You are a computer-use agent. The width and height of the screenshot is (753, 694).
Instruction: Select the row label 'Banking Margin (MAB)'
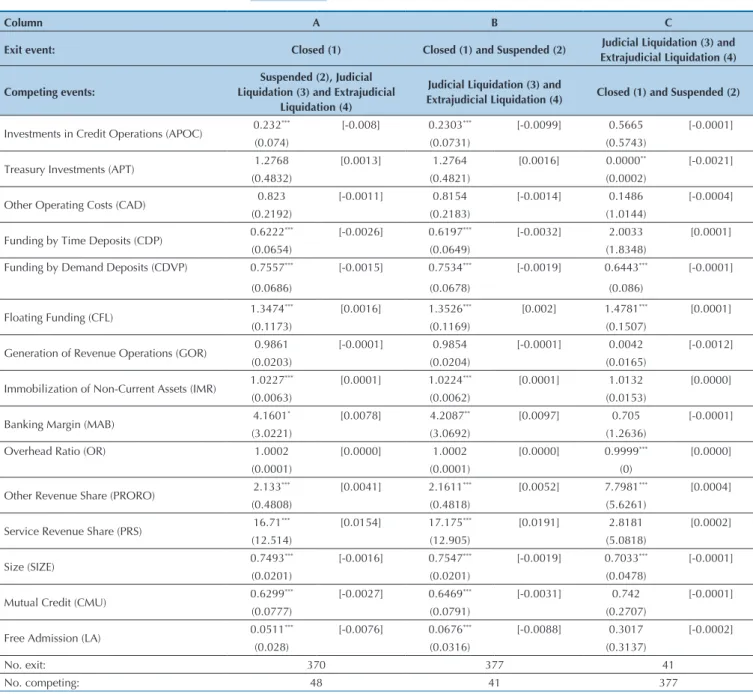(59, 424)
